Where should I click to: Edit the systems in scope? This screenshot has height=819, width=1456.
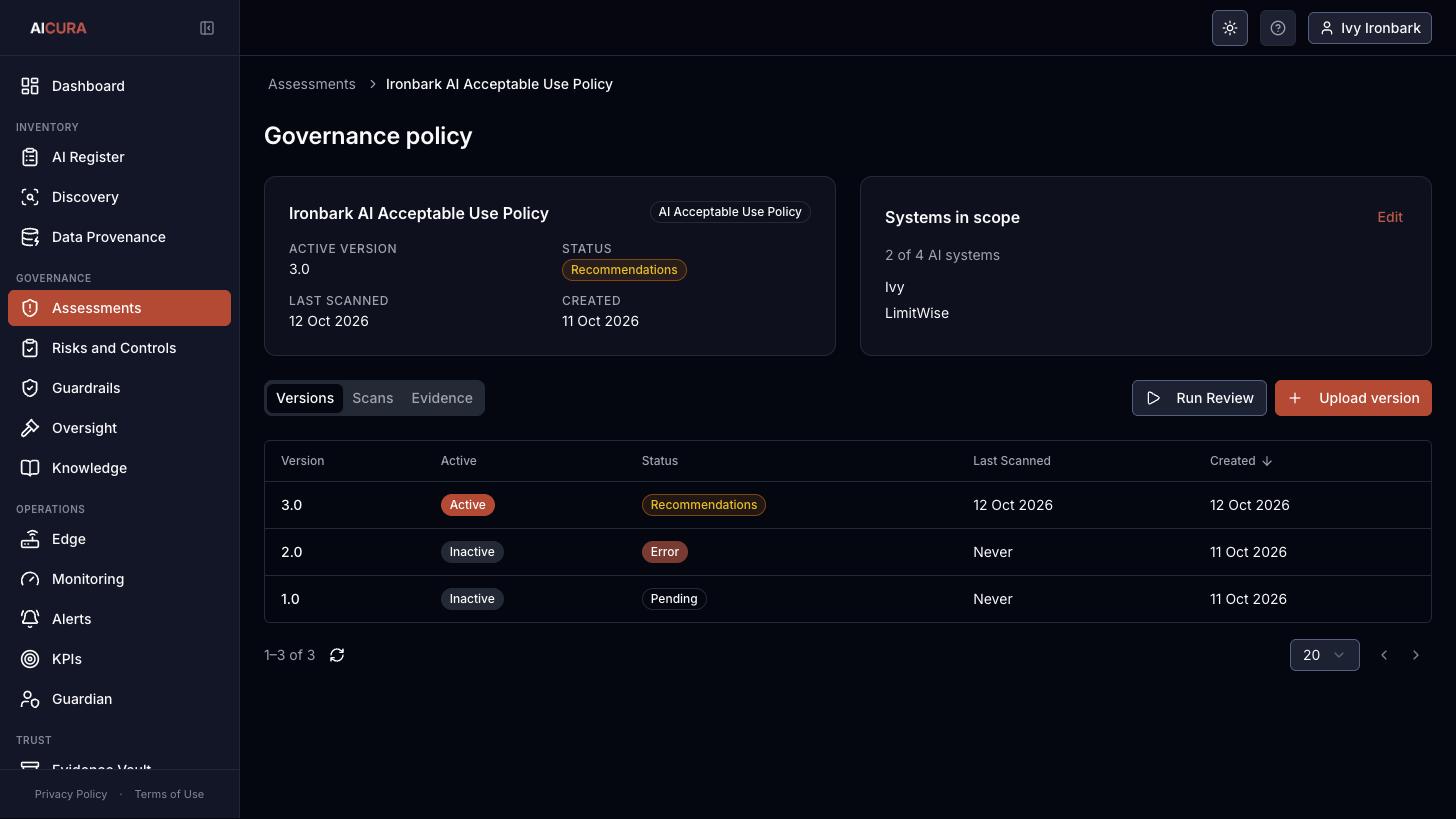point(1390,217)
